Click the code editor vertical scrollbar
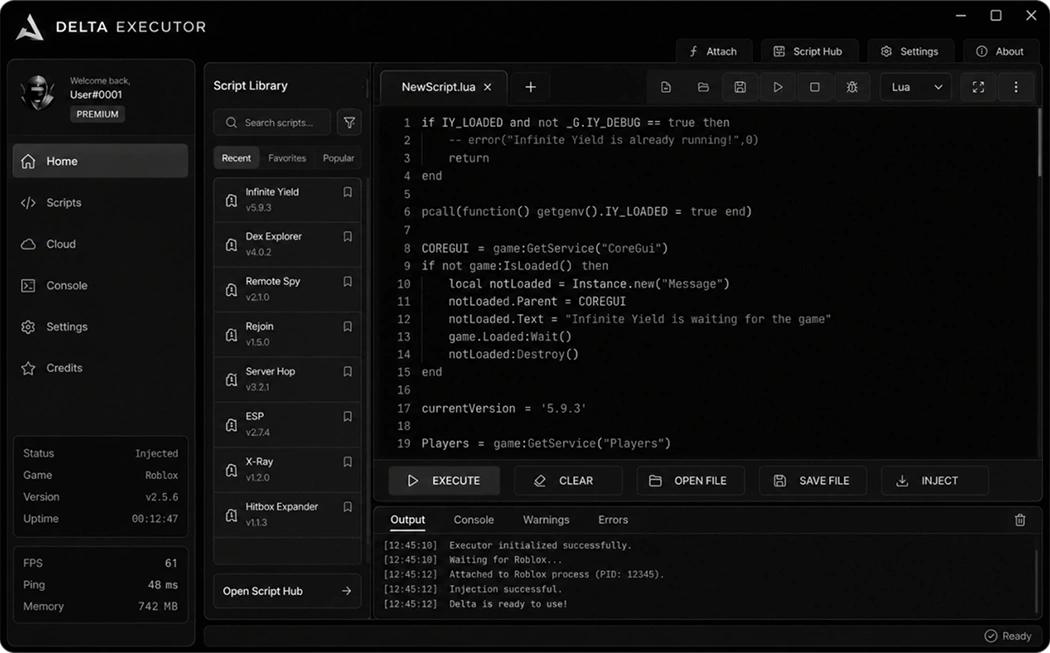Viewport: 1050px width, 653px height. pos(1039,142)
